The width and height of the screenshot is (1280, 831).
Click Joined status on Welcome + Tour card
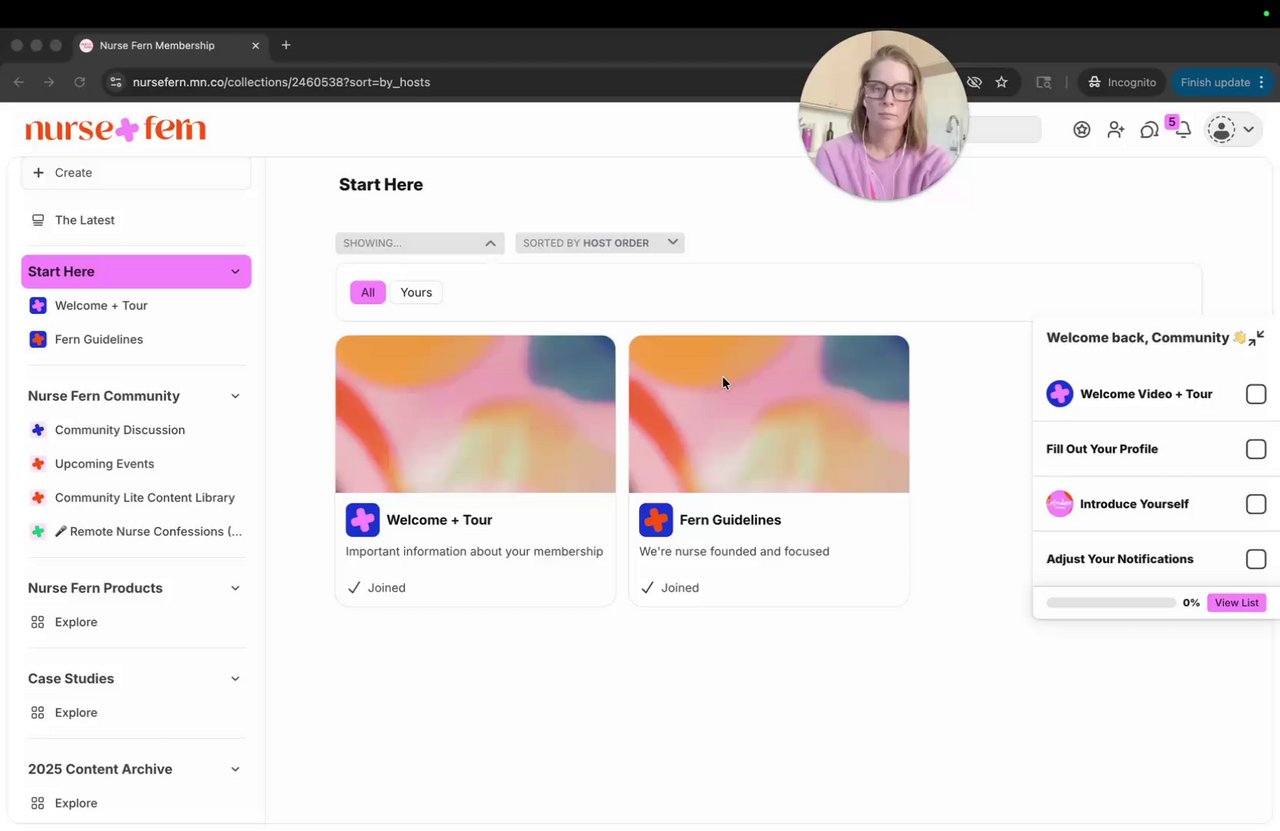point(376,588)
